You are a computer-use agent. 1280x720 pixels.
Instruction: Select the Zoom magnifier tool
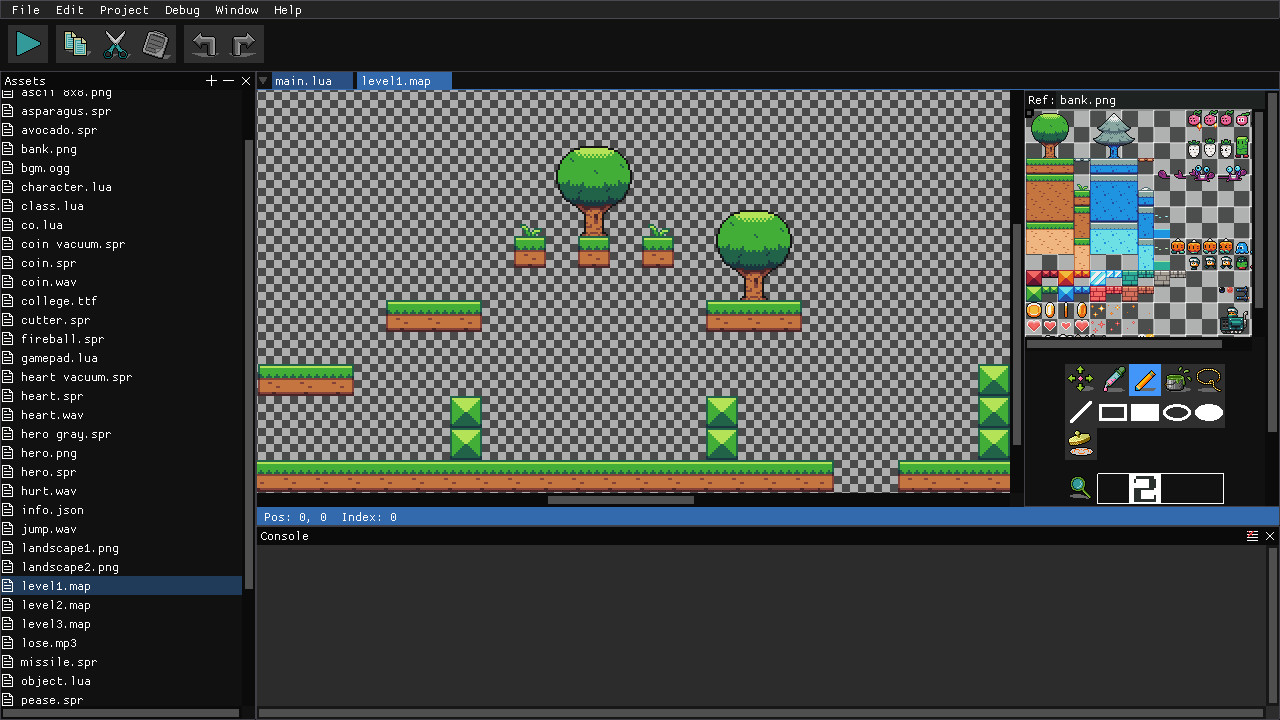click(x=1079, y=487)
